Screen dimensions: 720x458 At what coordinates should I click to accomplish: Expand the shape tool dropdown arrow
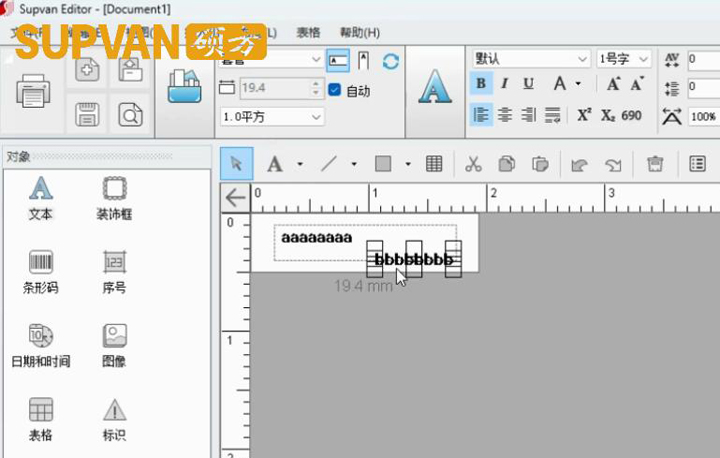[408, 164]
